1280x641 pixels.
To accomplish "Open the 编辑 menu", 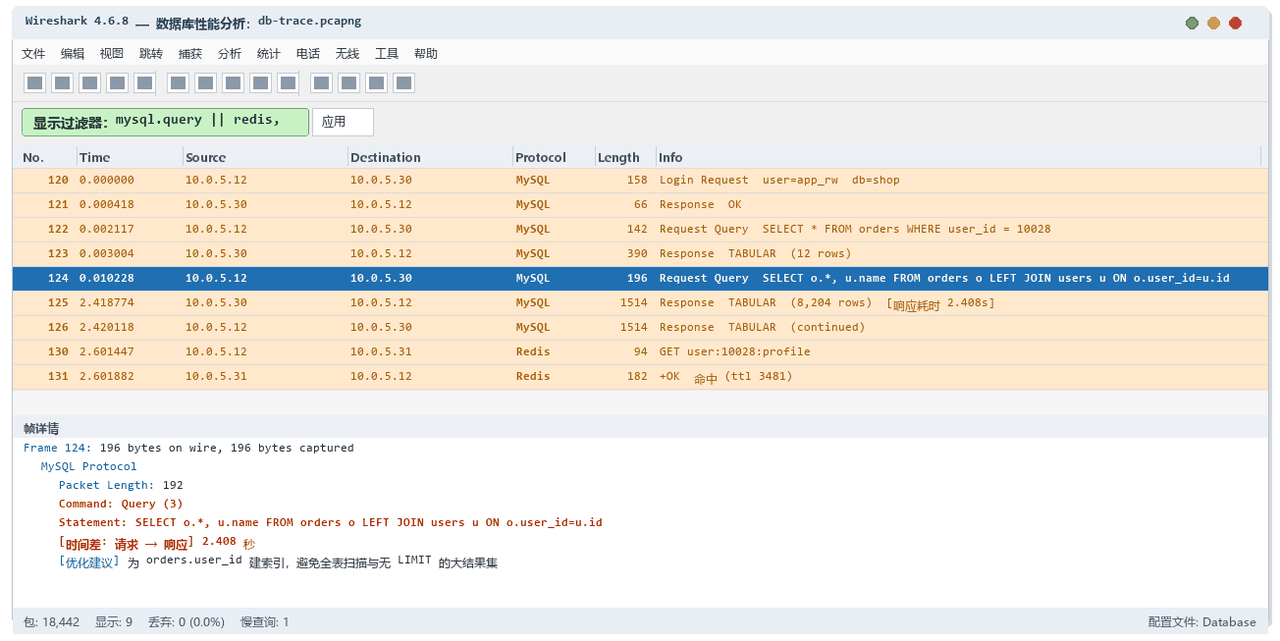I will coord(73,54).
